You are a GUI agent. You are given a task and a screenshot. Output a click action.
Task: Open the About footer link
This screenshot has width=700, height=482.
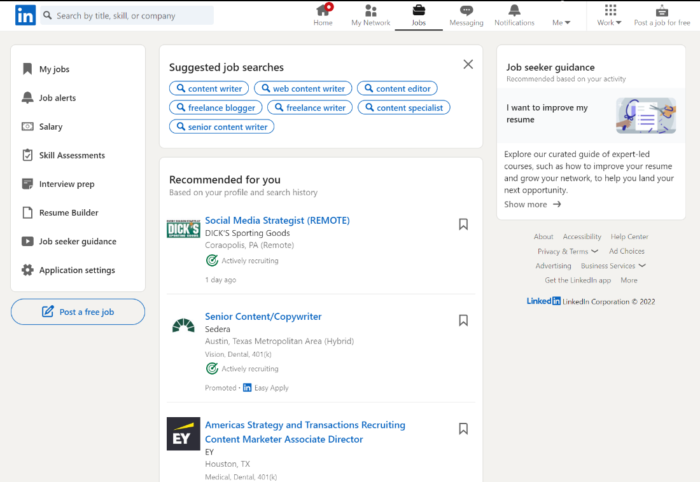coord(543,237)
